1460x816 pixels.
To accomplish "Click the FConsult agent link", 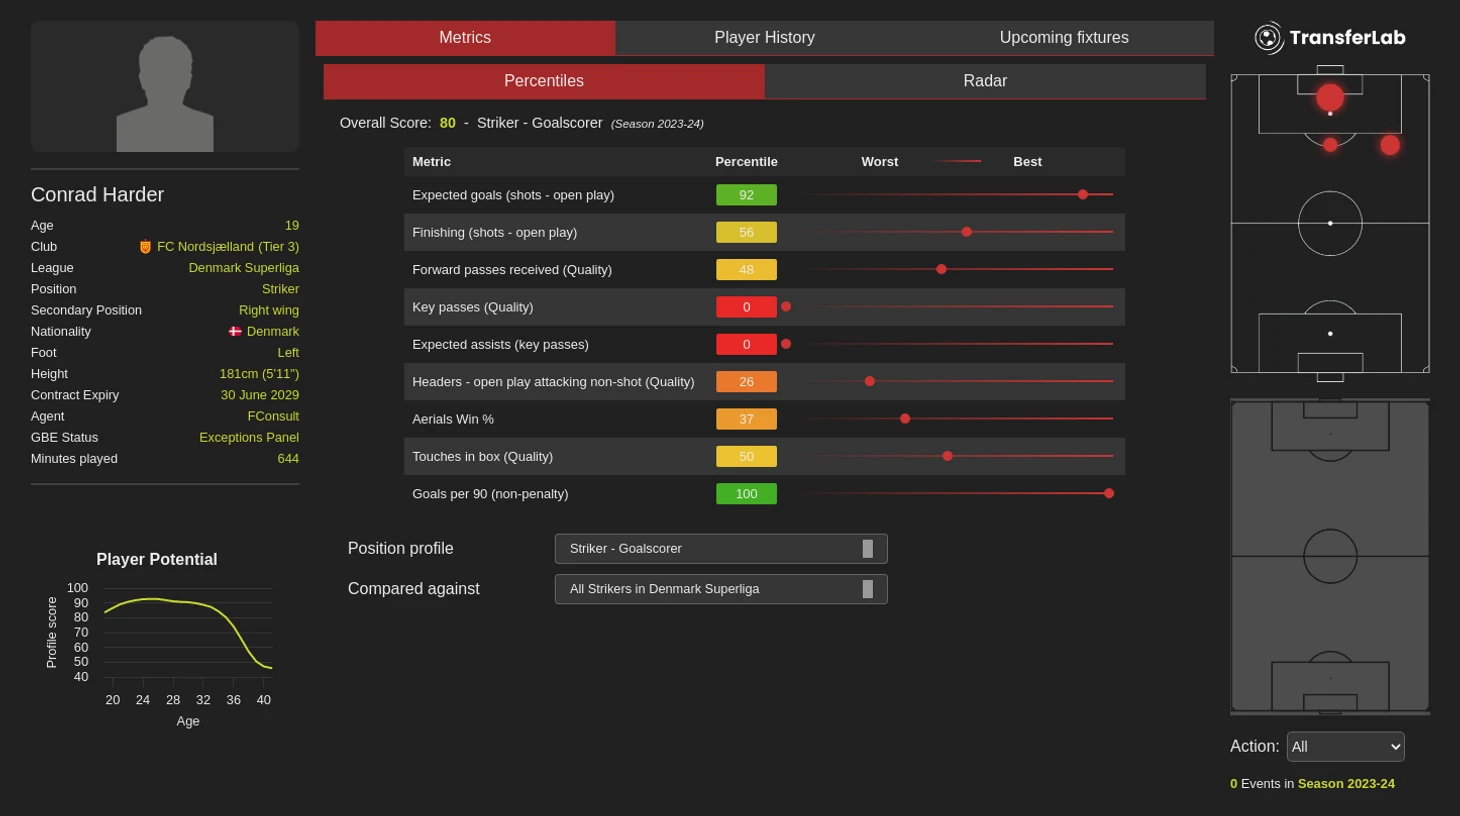I will click(x=273, y=416).
